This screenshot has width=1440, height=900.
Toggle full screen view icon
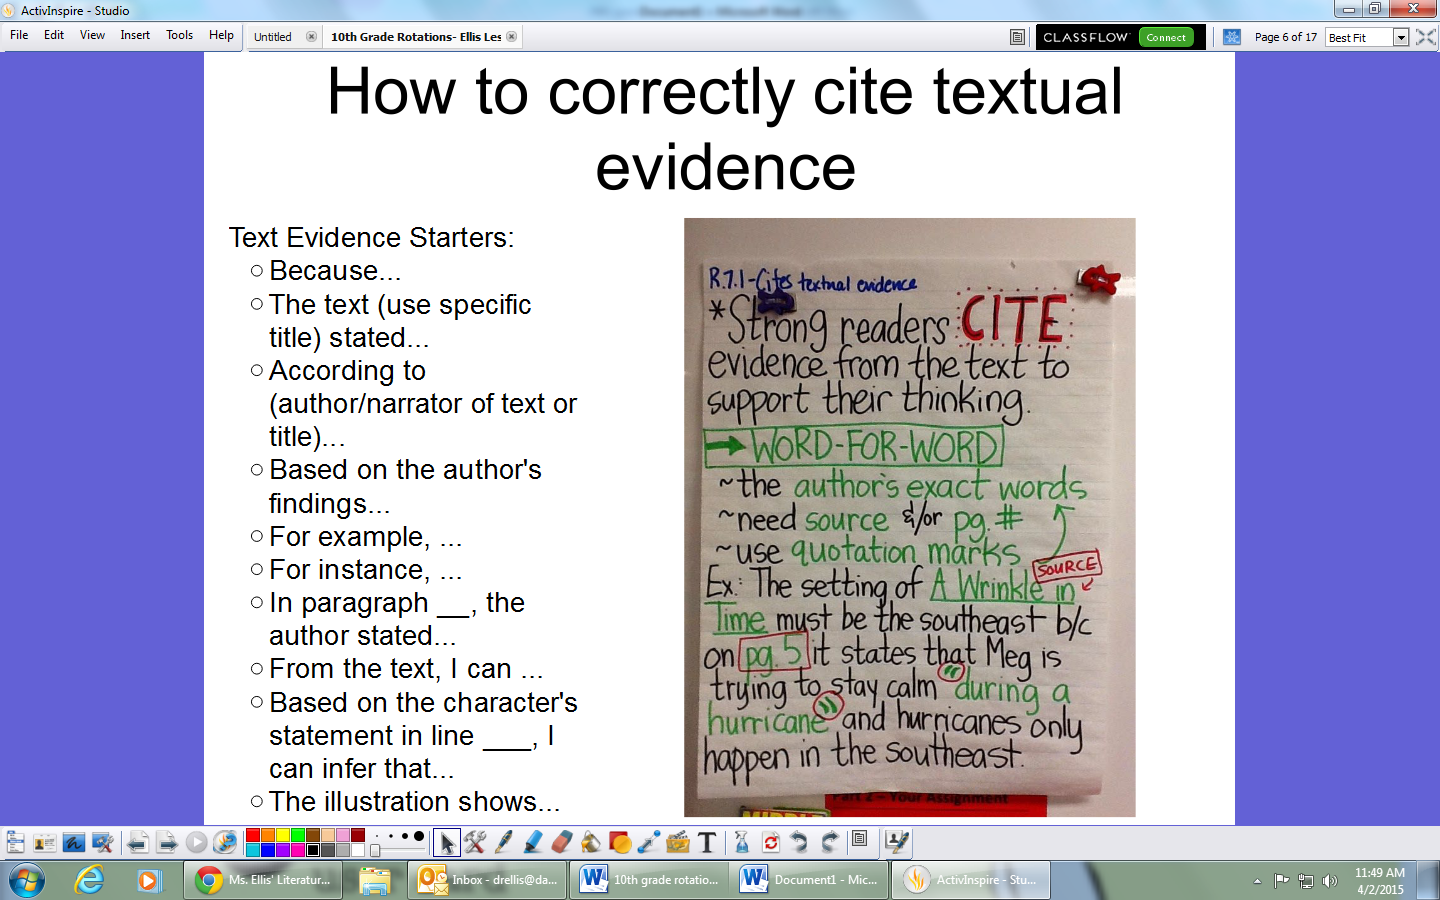click(1425, 37)
